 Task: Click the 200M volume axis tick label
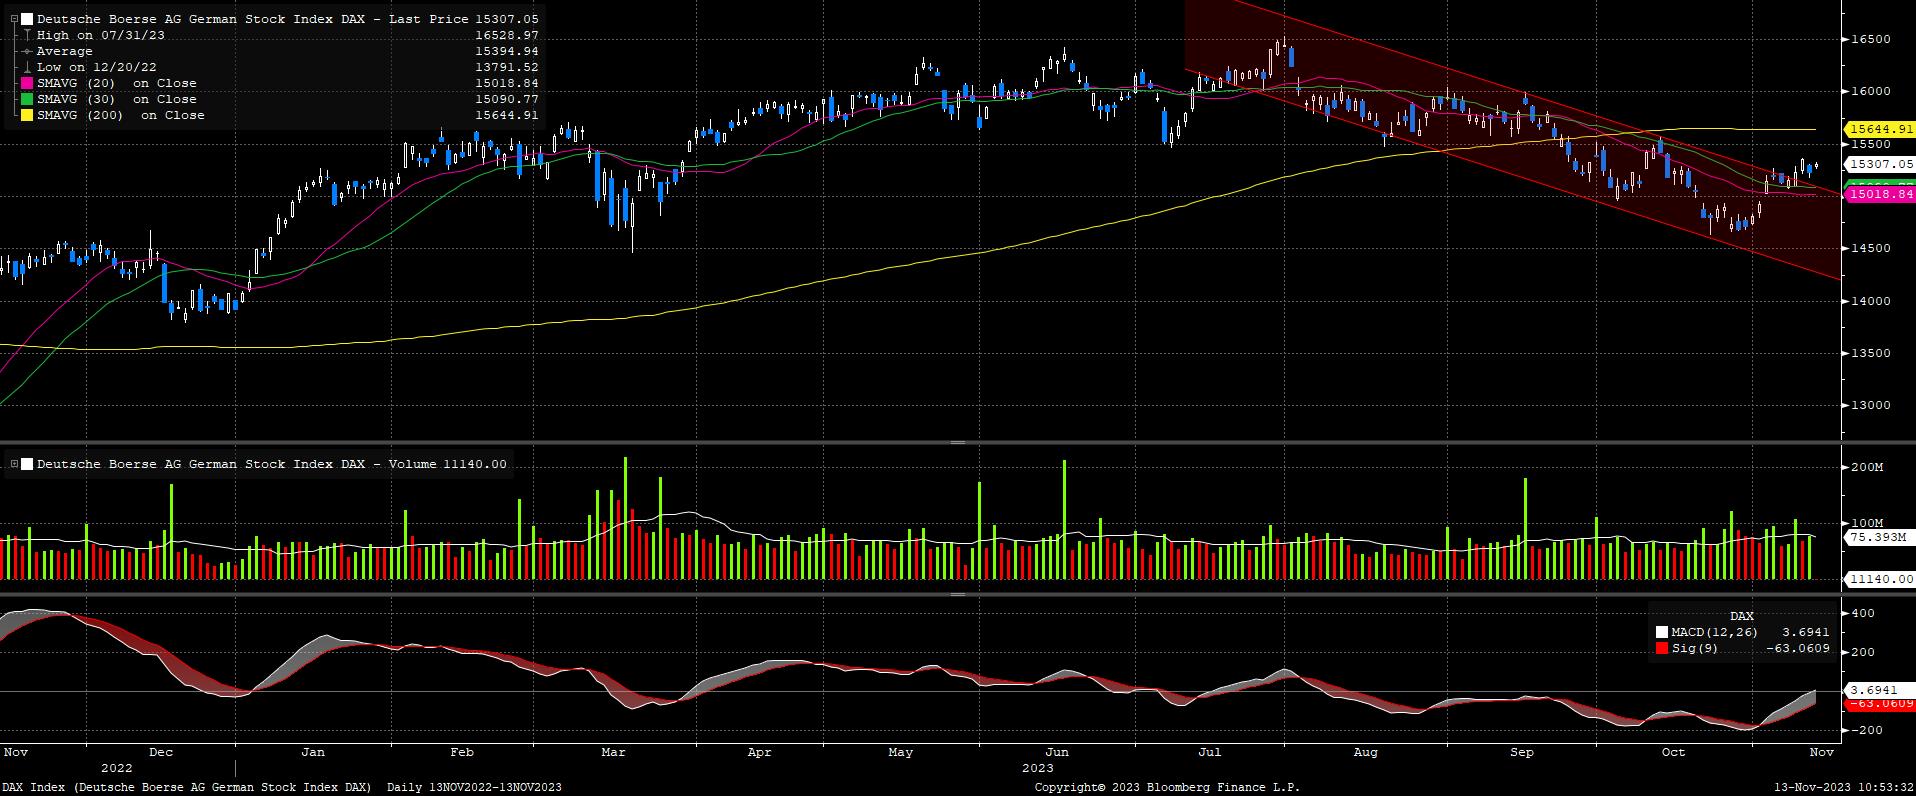point(1866,467)
